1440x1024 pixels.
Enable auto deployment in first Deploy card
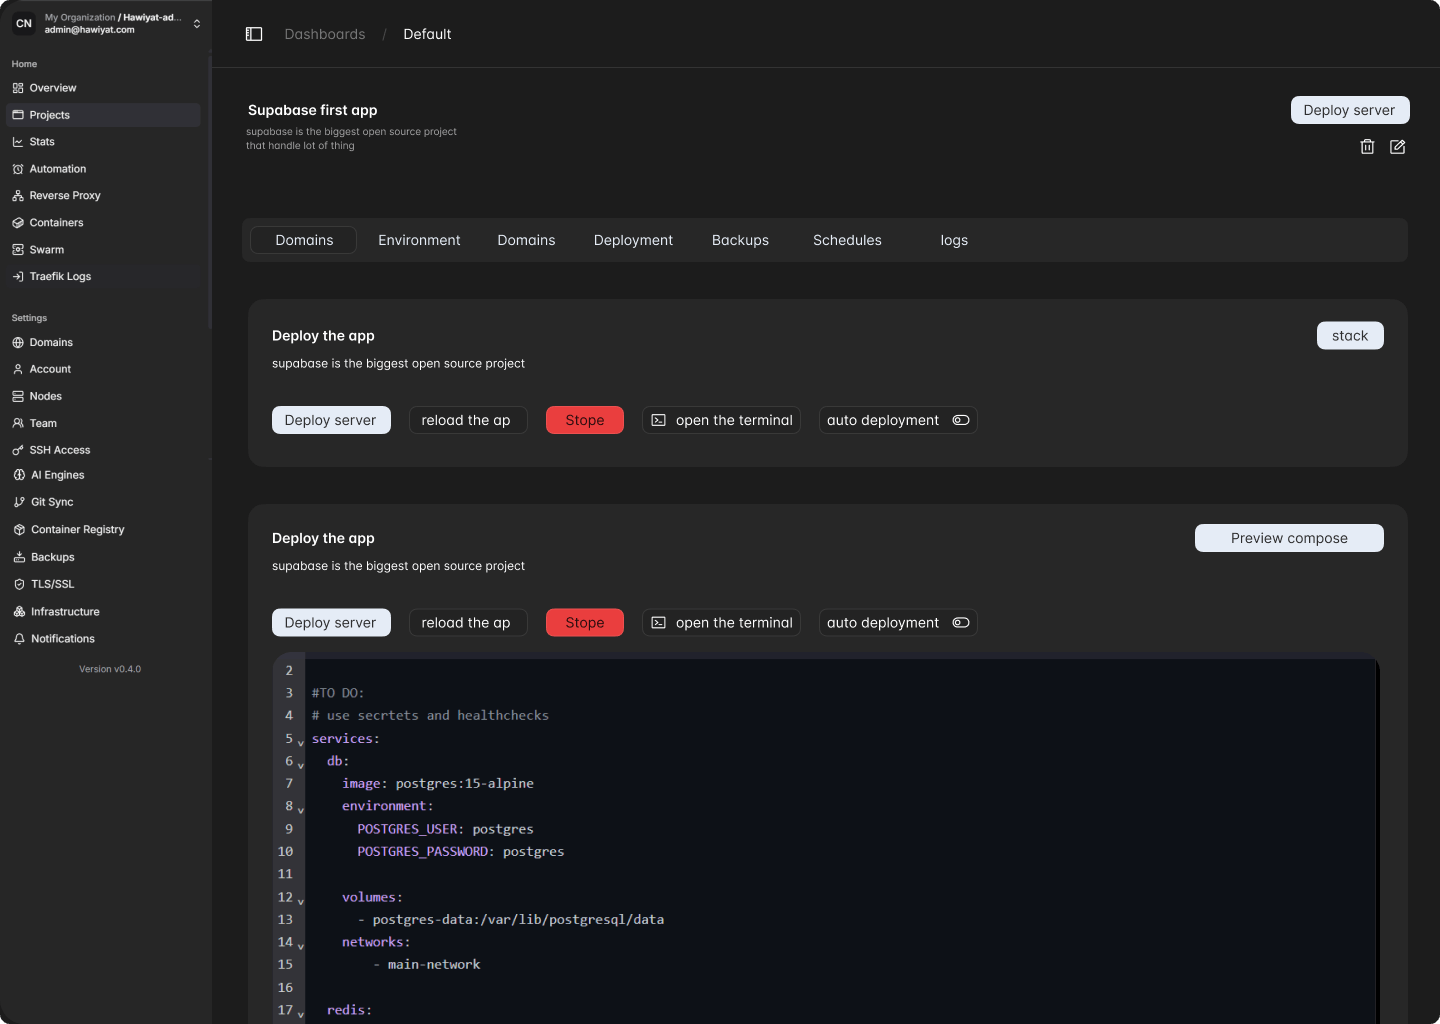(x=960, y=420)
